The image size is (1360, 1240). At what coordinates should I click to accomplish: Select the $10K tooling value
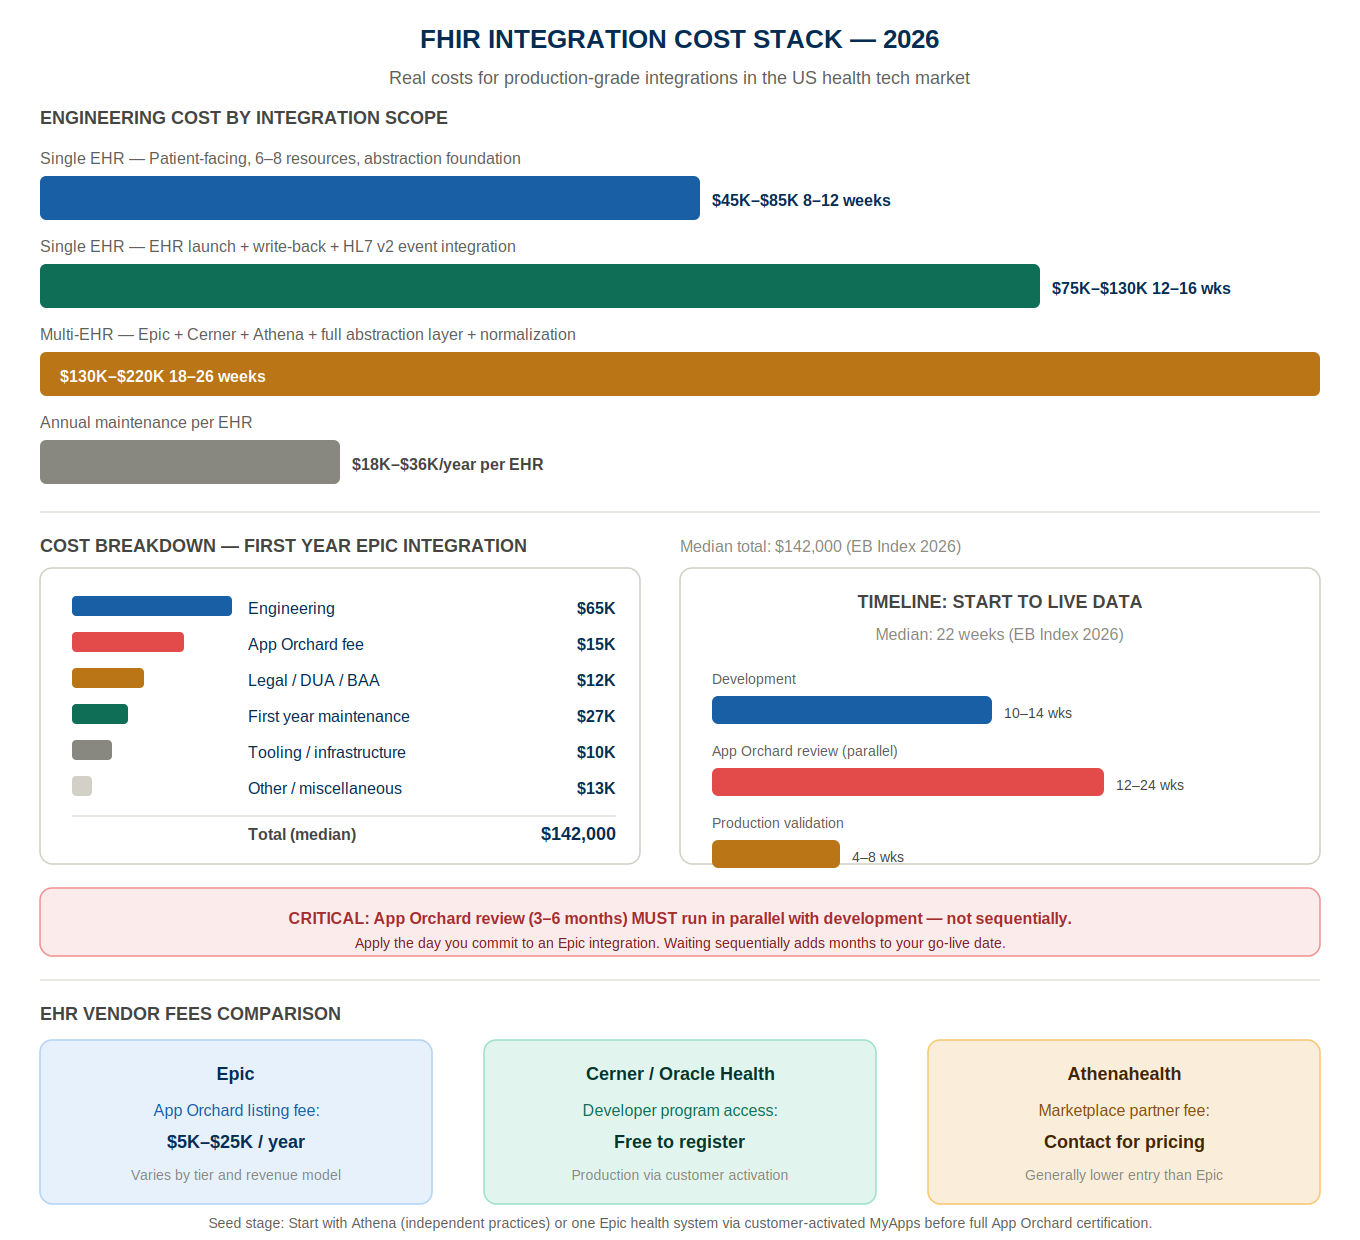596,752
